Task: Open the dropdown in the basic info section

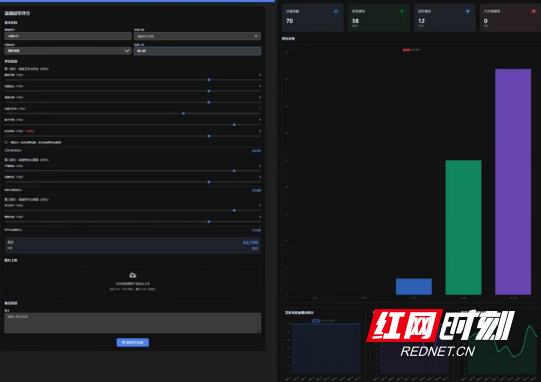Action: (x=68, y=51)
